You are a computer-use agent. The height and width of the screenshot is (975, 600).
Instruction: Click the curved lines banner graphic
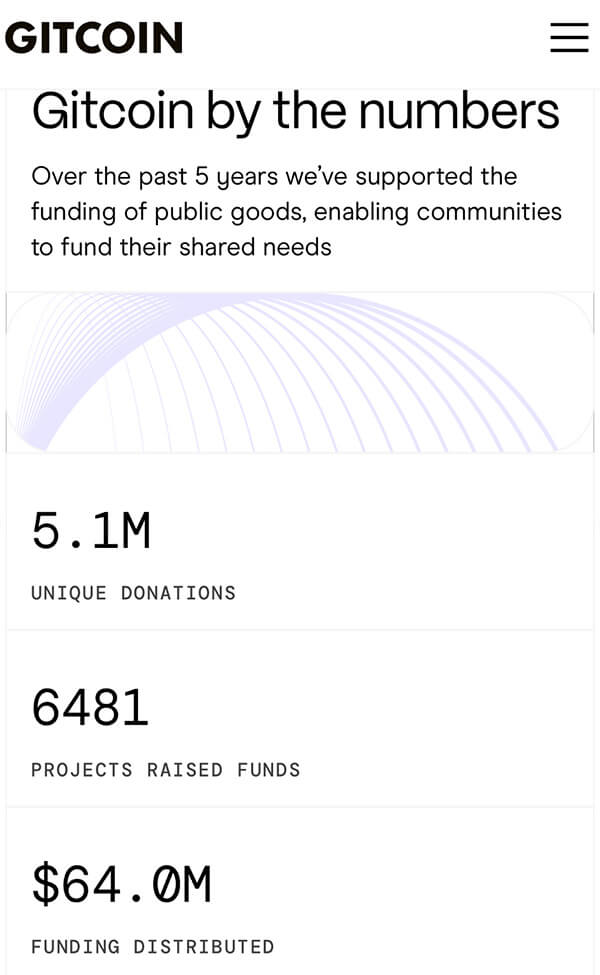click(x=300, y=372)
